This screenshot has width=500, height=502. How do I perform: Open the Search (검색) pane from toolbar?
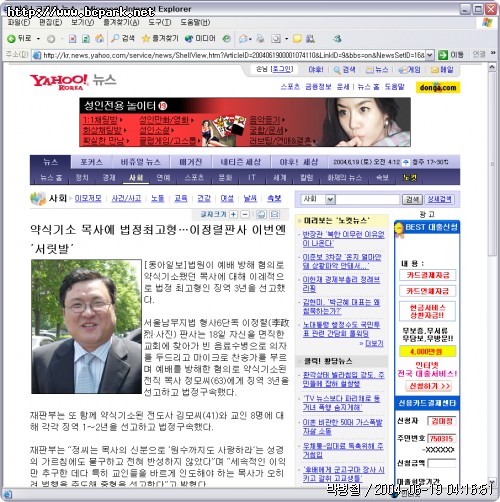coord(123,39)
